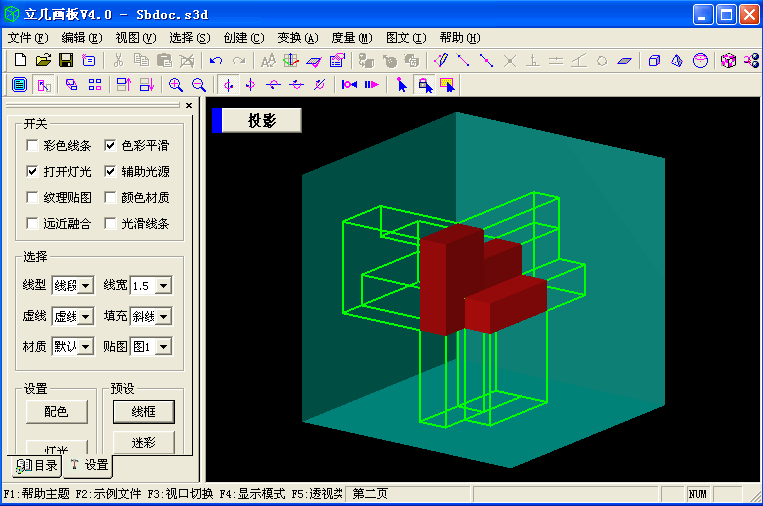Click the toggle-side-panel list icon
This screenshot has height=506, width=763.
click(19, 85)
